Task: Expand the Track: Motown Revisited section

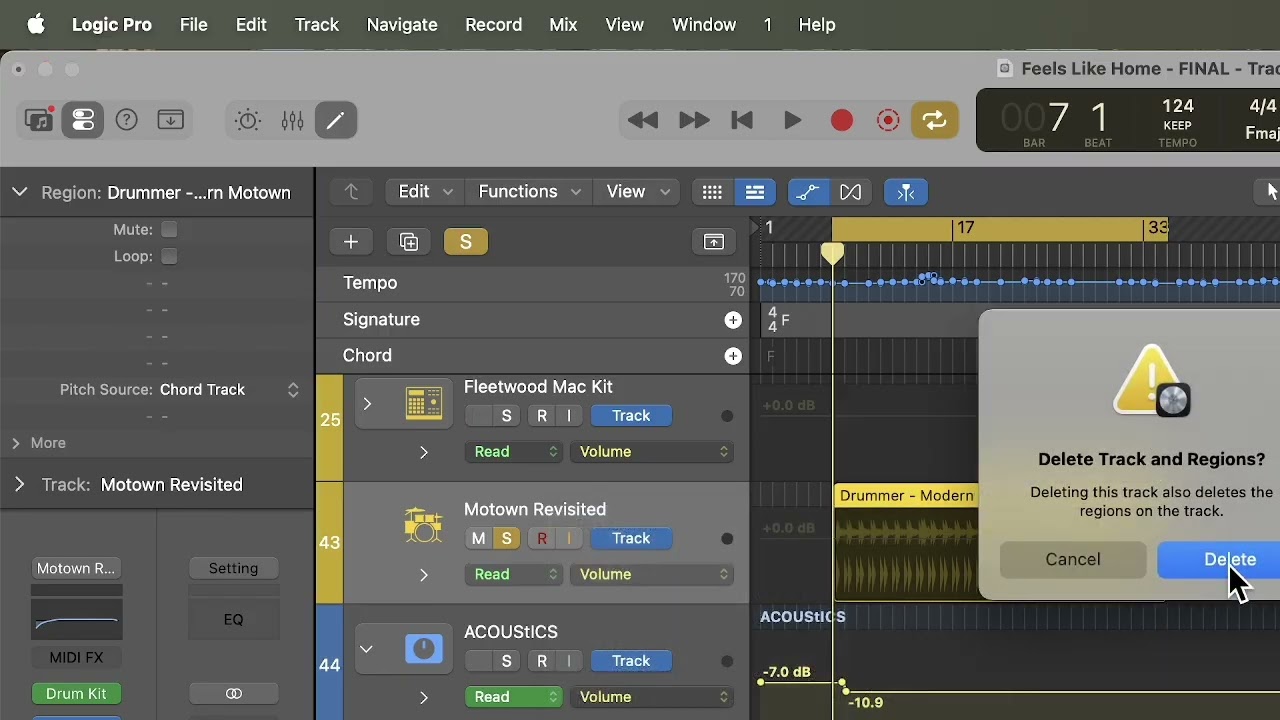Action: (x=19, y=484)
